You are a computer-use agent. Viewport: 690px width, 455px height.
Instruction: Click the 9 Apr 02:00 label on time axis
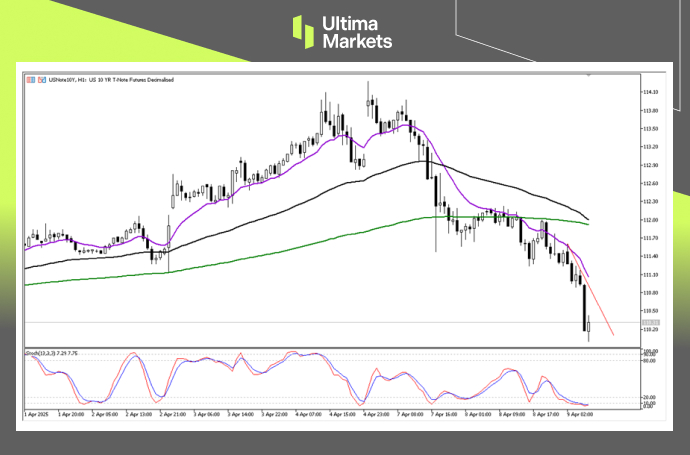(x=581, y=412)
